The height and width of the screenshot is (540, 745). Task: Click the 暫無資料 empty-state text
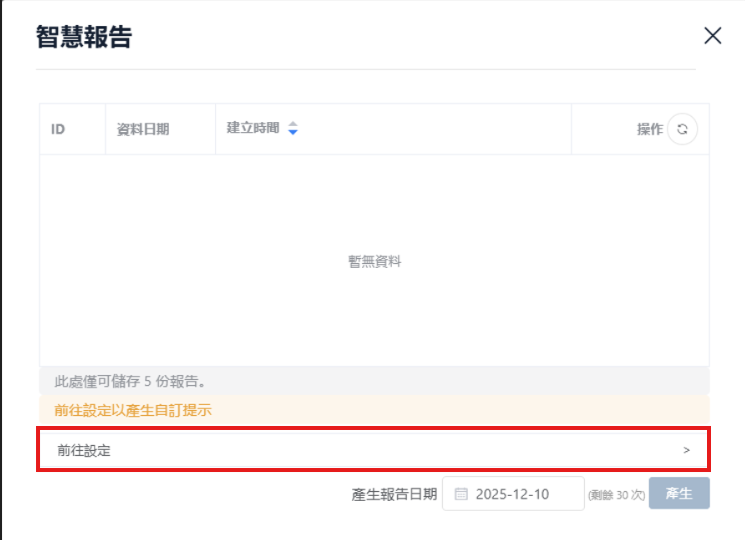374,261
